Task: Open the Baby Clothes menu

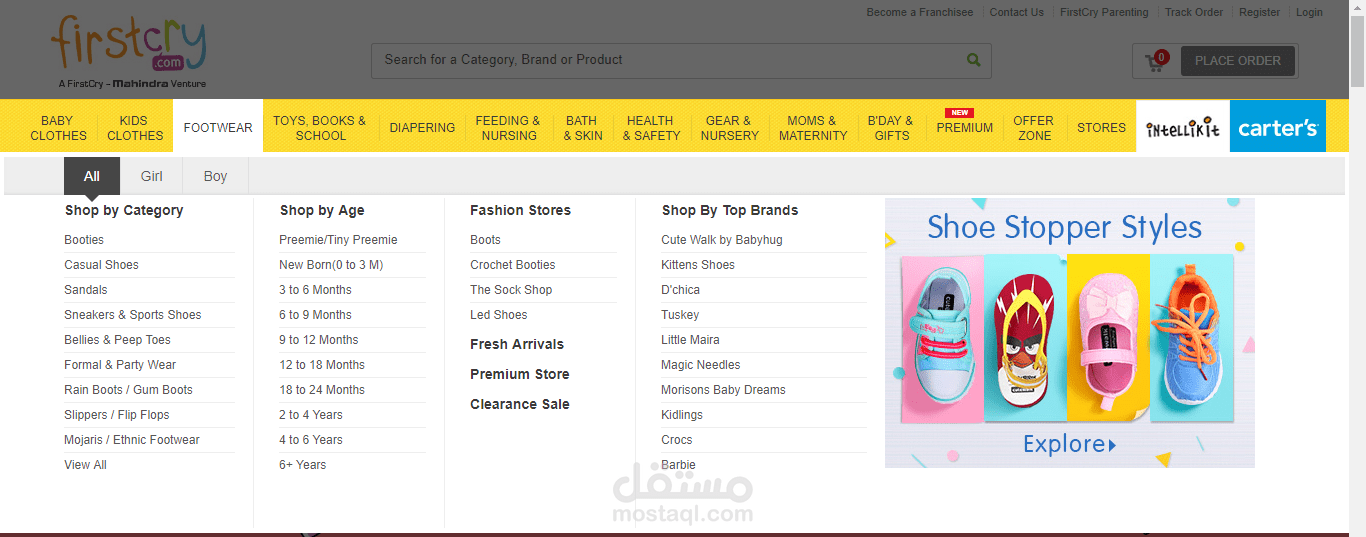Action: tap(58, 128)
